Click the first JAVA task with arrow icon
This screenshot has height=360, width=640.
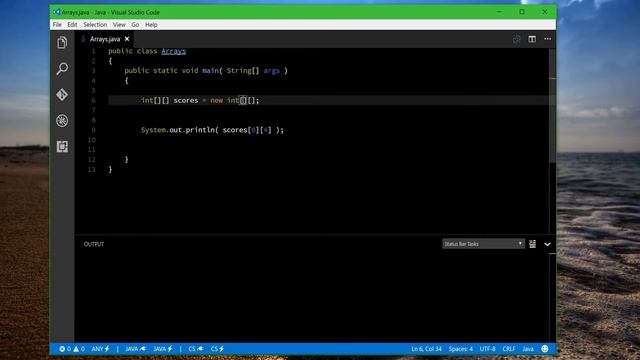[135, 349]
